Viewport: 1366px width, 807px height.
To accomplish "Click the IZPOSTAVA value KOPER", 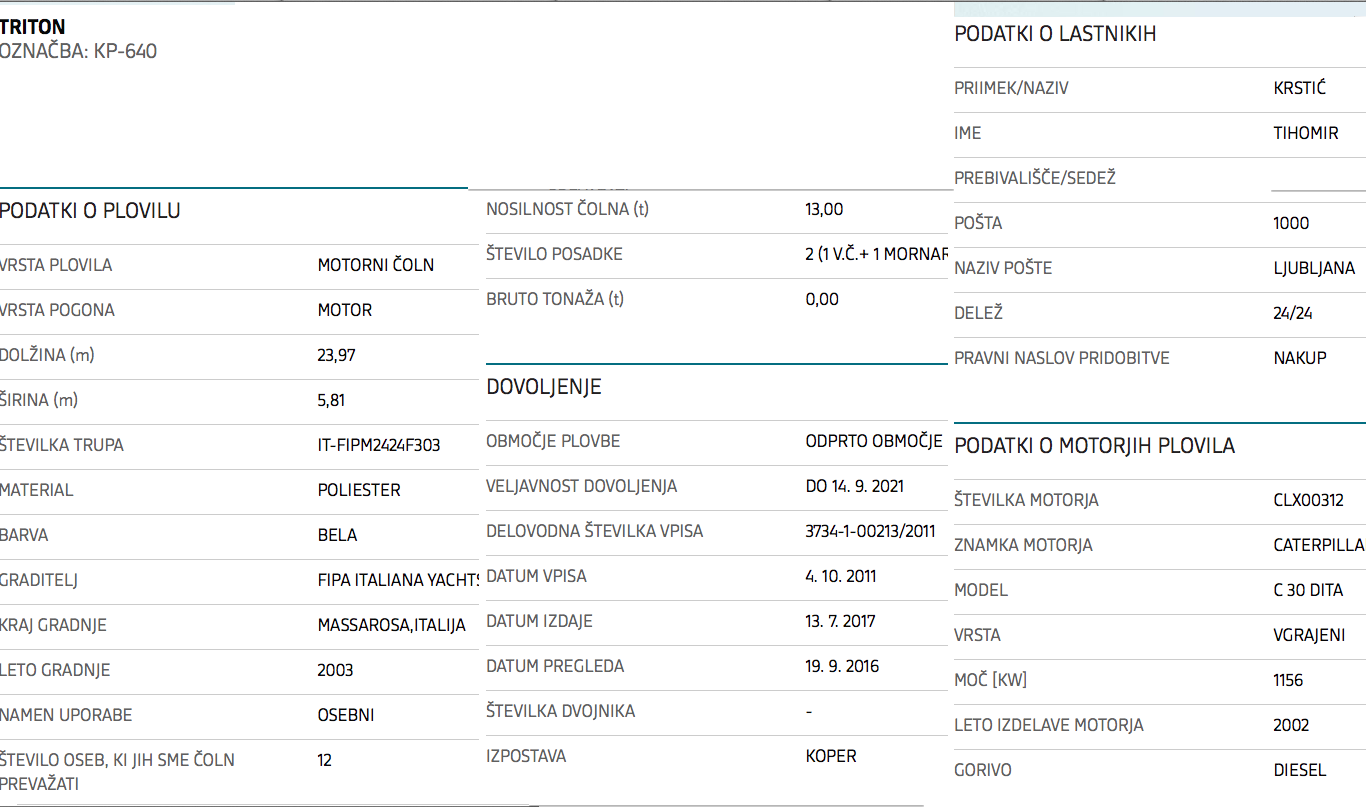I will (831, 756).
